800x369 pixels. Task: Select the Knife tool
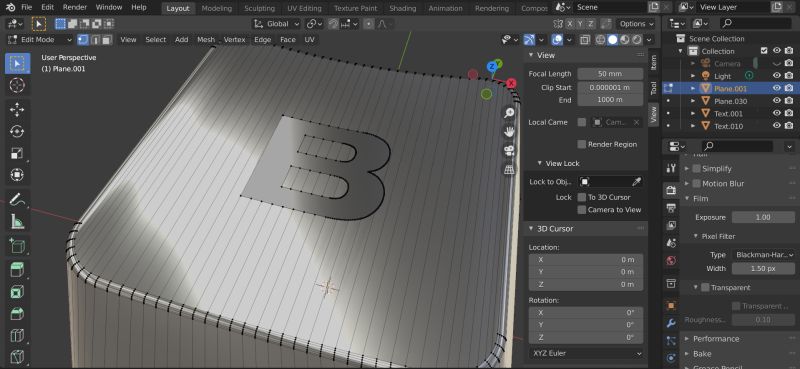click(x=17, y=356)
